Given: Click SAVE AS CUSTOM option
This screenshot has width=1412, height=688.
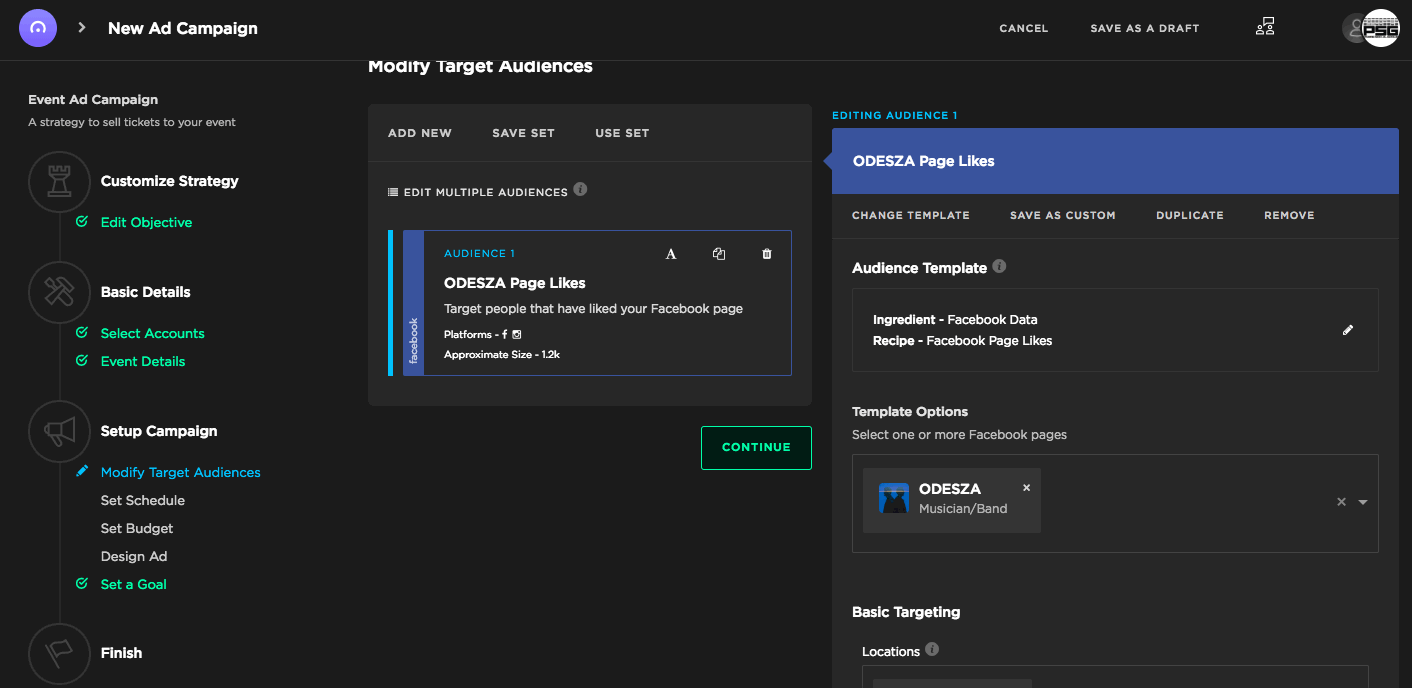Looking at the screenshot, I should coord(1063,215).
